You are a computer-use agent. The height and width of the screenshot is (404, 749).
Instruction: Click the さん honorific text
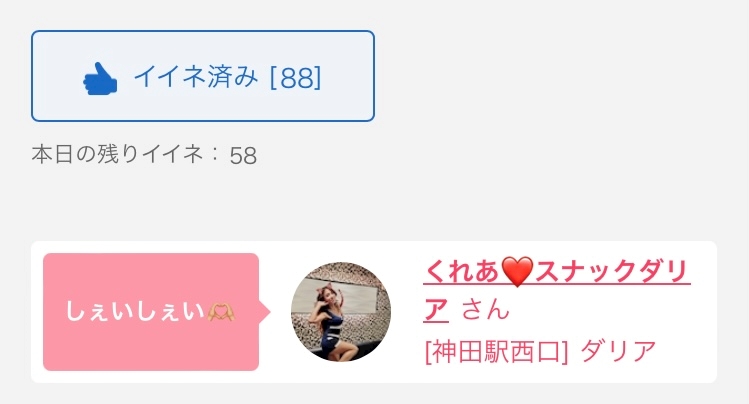point(486,309)
